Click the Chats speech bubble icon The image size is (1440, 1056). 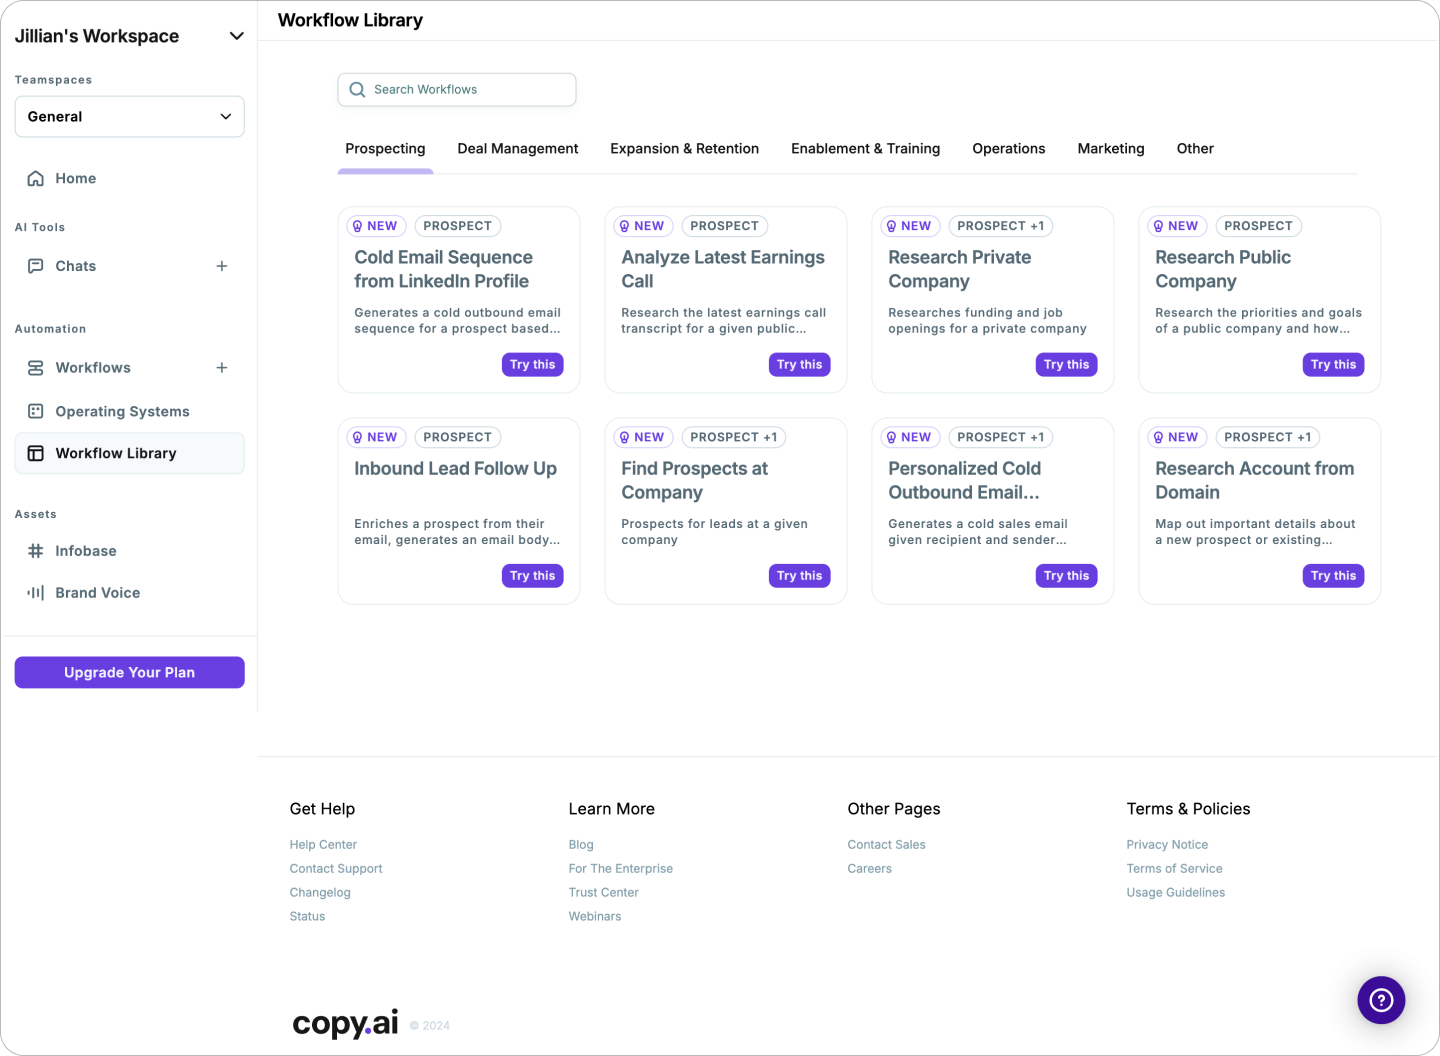click(36, 266)
